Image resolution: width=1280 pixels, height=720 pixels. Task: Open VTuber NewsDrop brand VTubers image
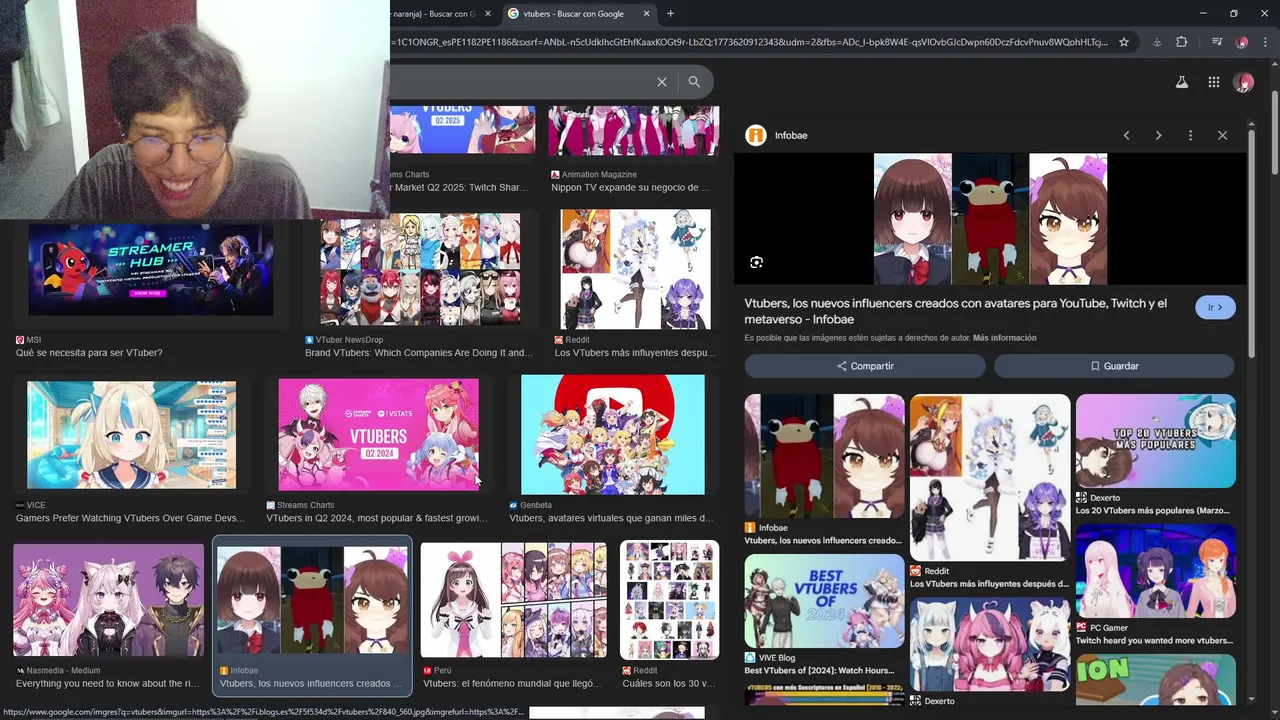coord(420,269)
